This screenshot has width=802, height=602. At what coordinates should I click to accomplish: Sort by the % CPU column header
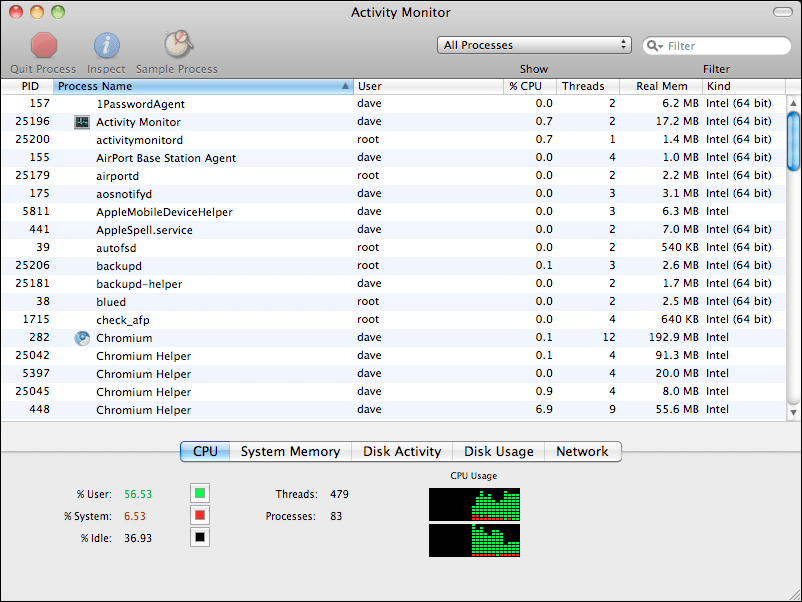click(530, 86)
